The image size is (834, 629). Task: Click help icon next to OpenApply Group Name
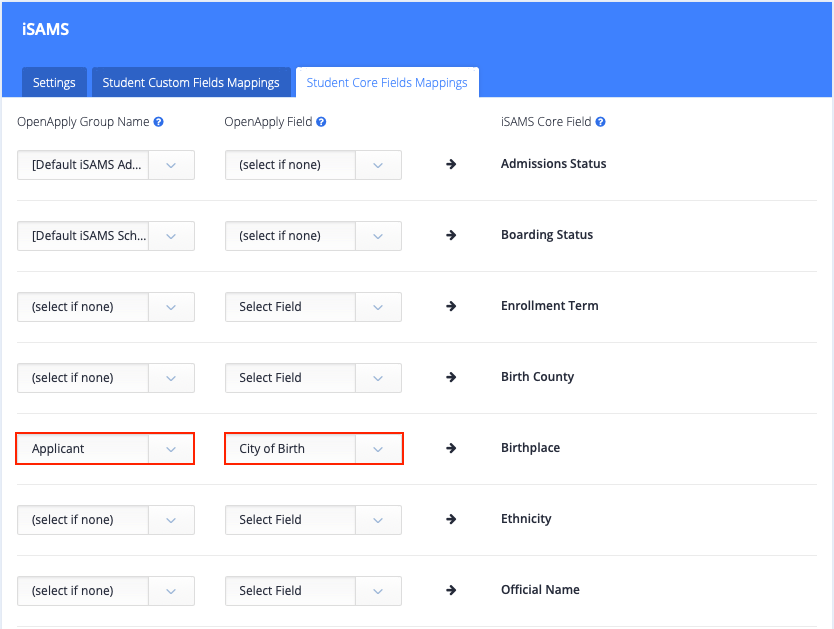(159, 122)
